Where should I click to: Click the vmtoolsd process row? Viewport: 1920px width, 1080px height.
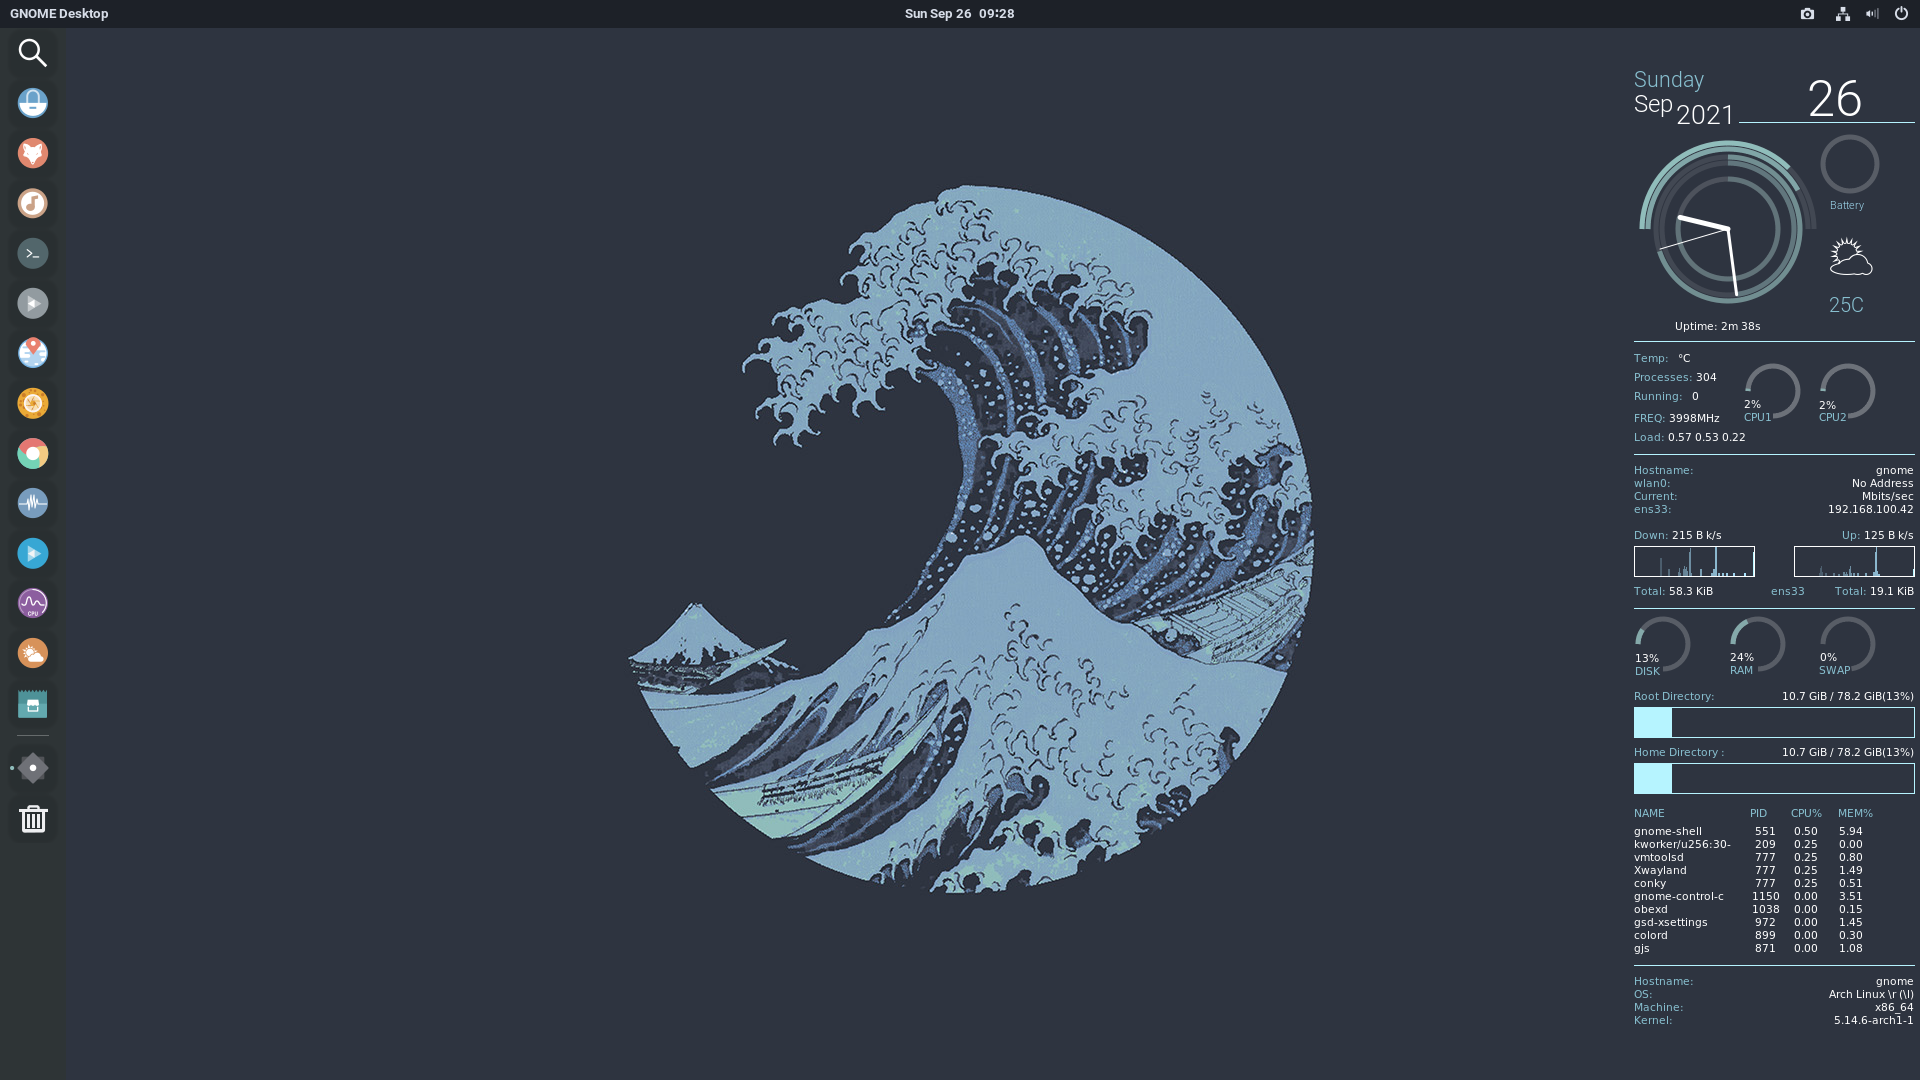1749,857
